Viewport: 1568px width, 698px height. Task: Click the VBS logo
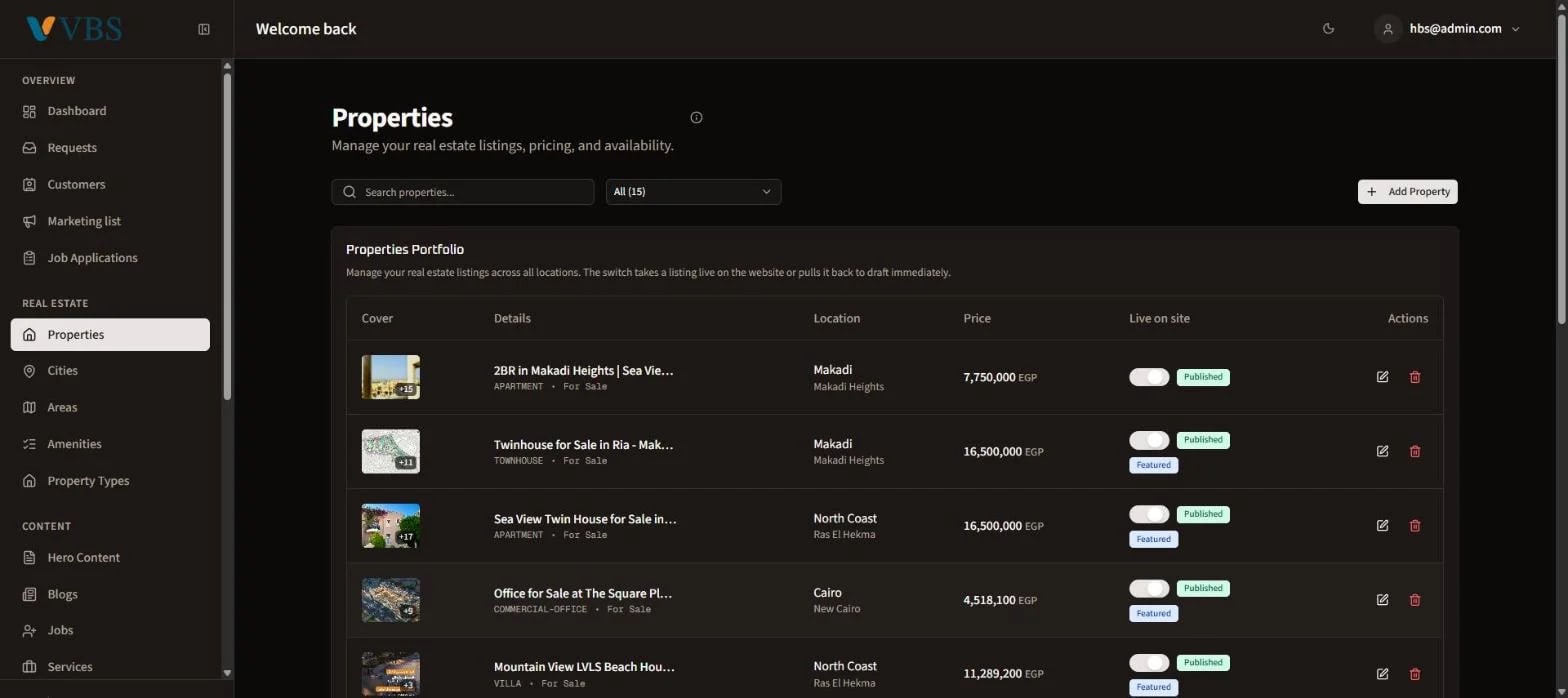click(74, 29)
